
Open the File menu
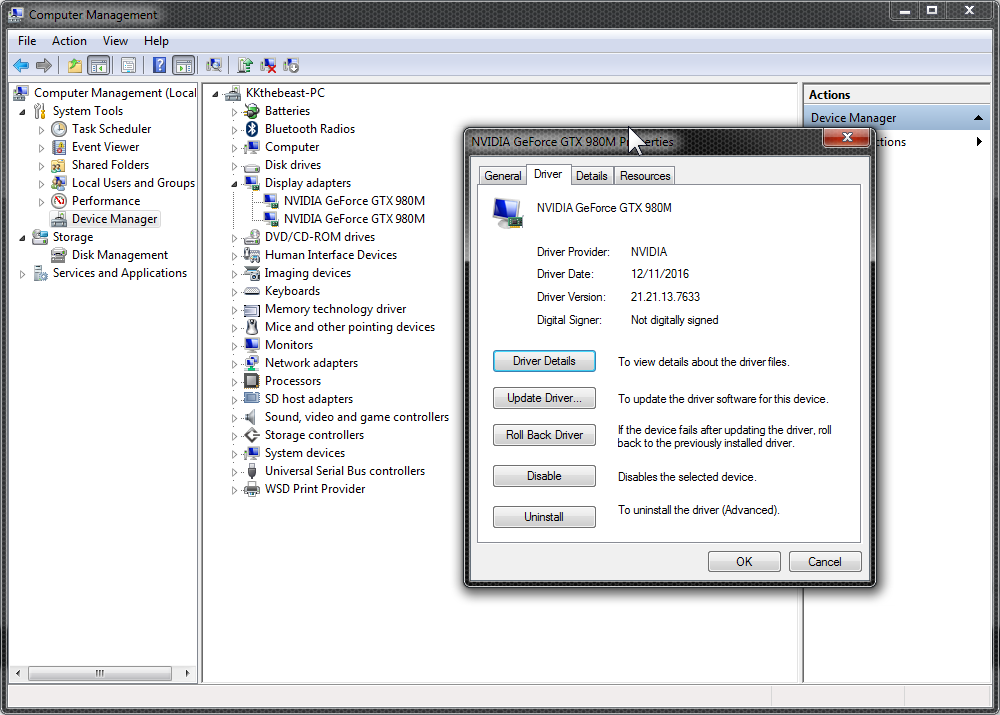pos(27,41)
